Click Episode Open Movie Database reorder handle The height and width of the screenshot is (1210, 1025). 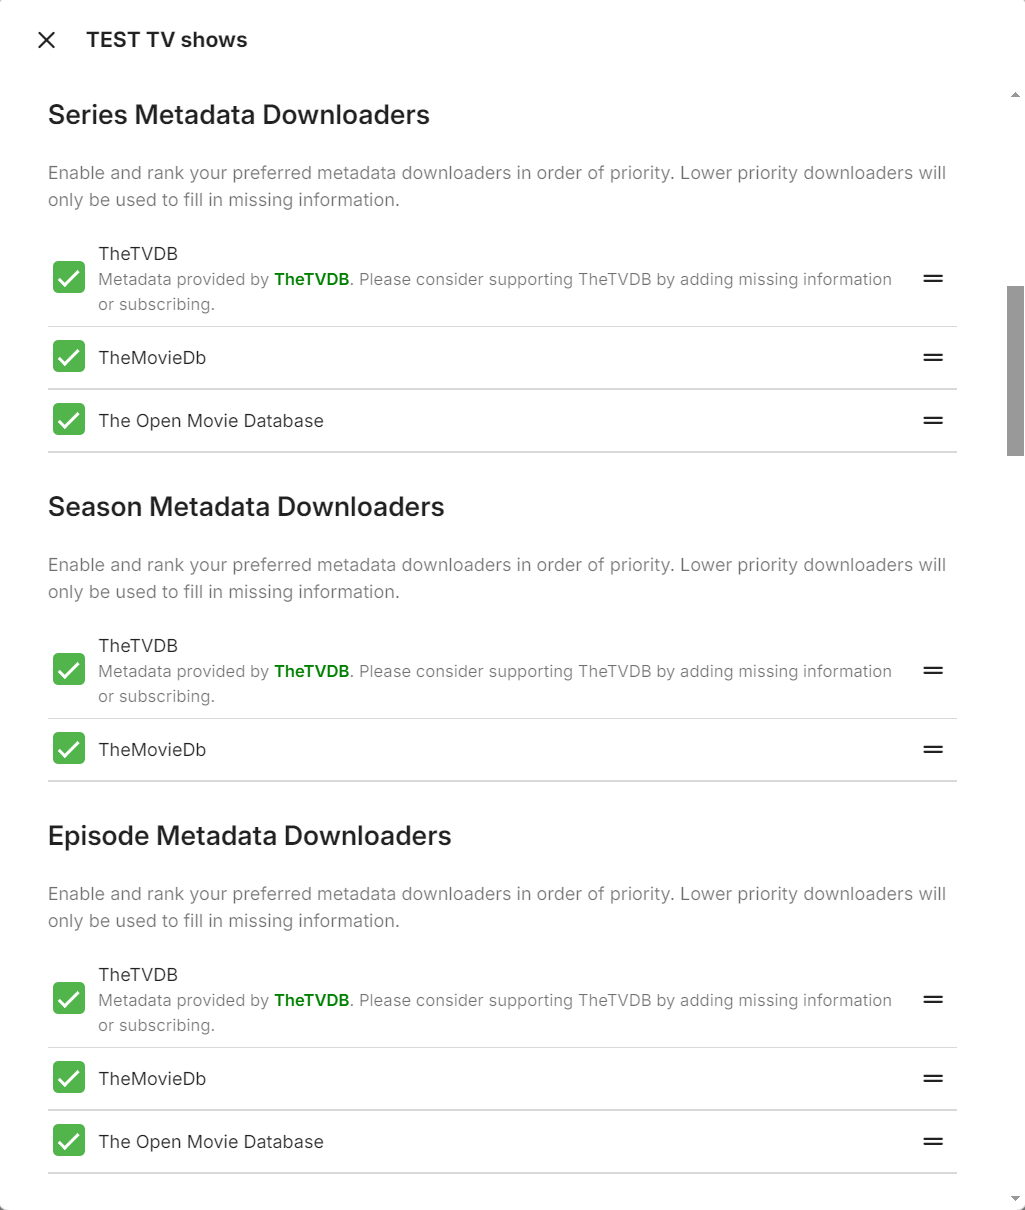pos(933,1142)
